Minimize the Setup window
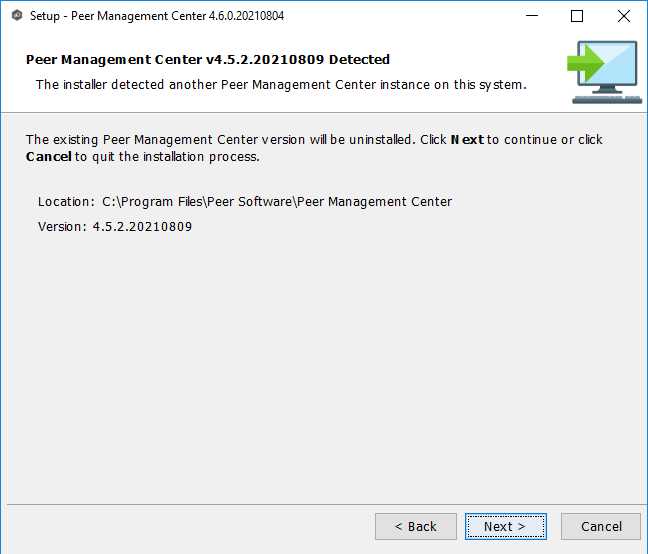This screenshot has width=648, height=554. point(530,16)
